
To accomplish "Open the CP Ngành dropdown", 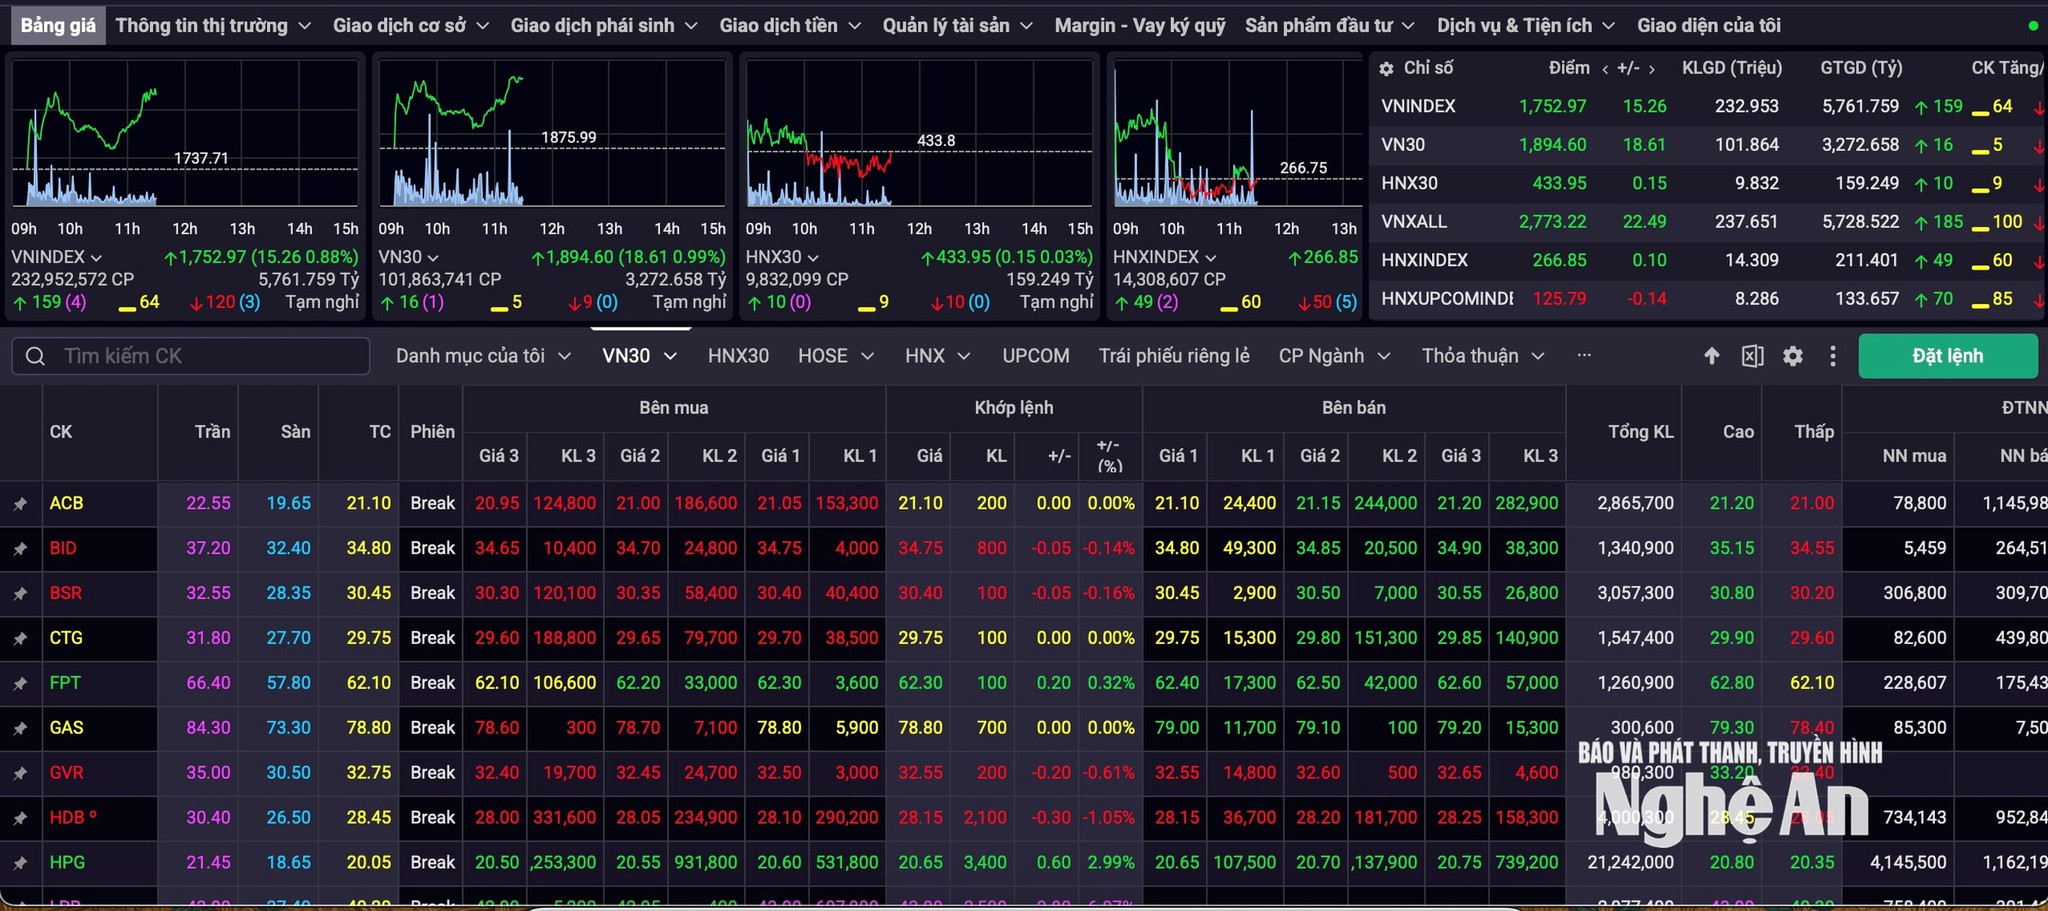I will (1334, 356).
